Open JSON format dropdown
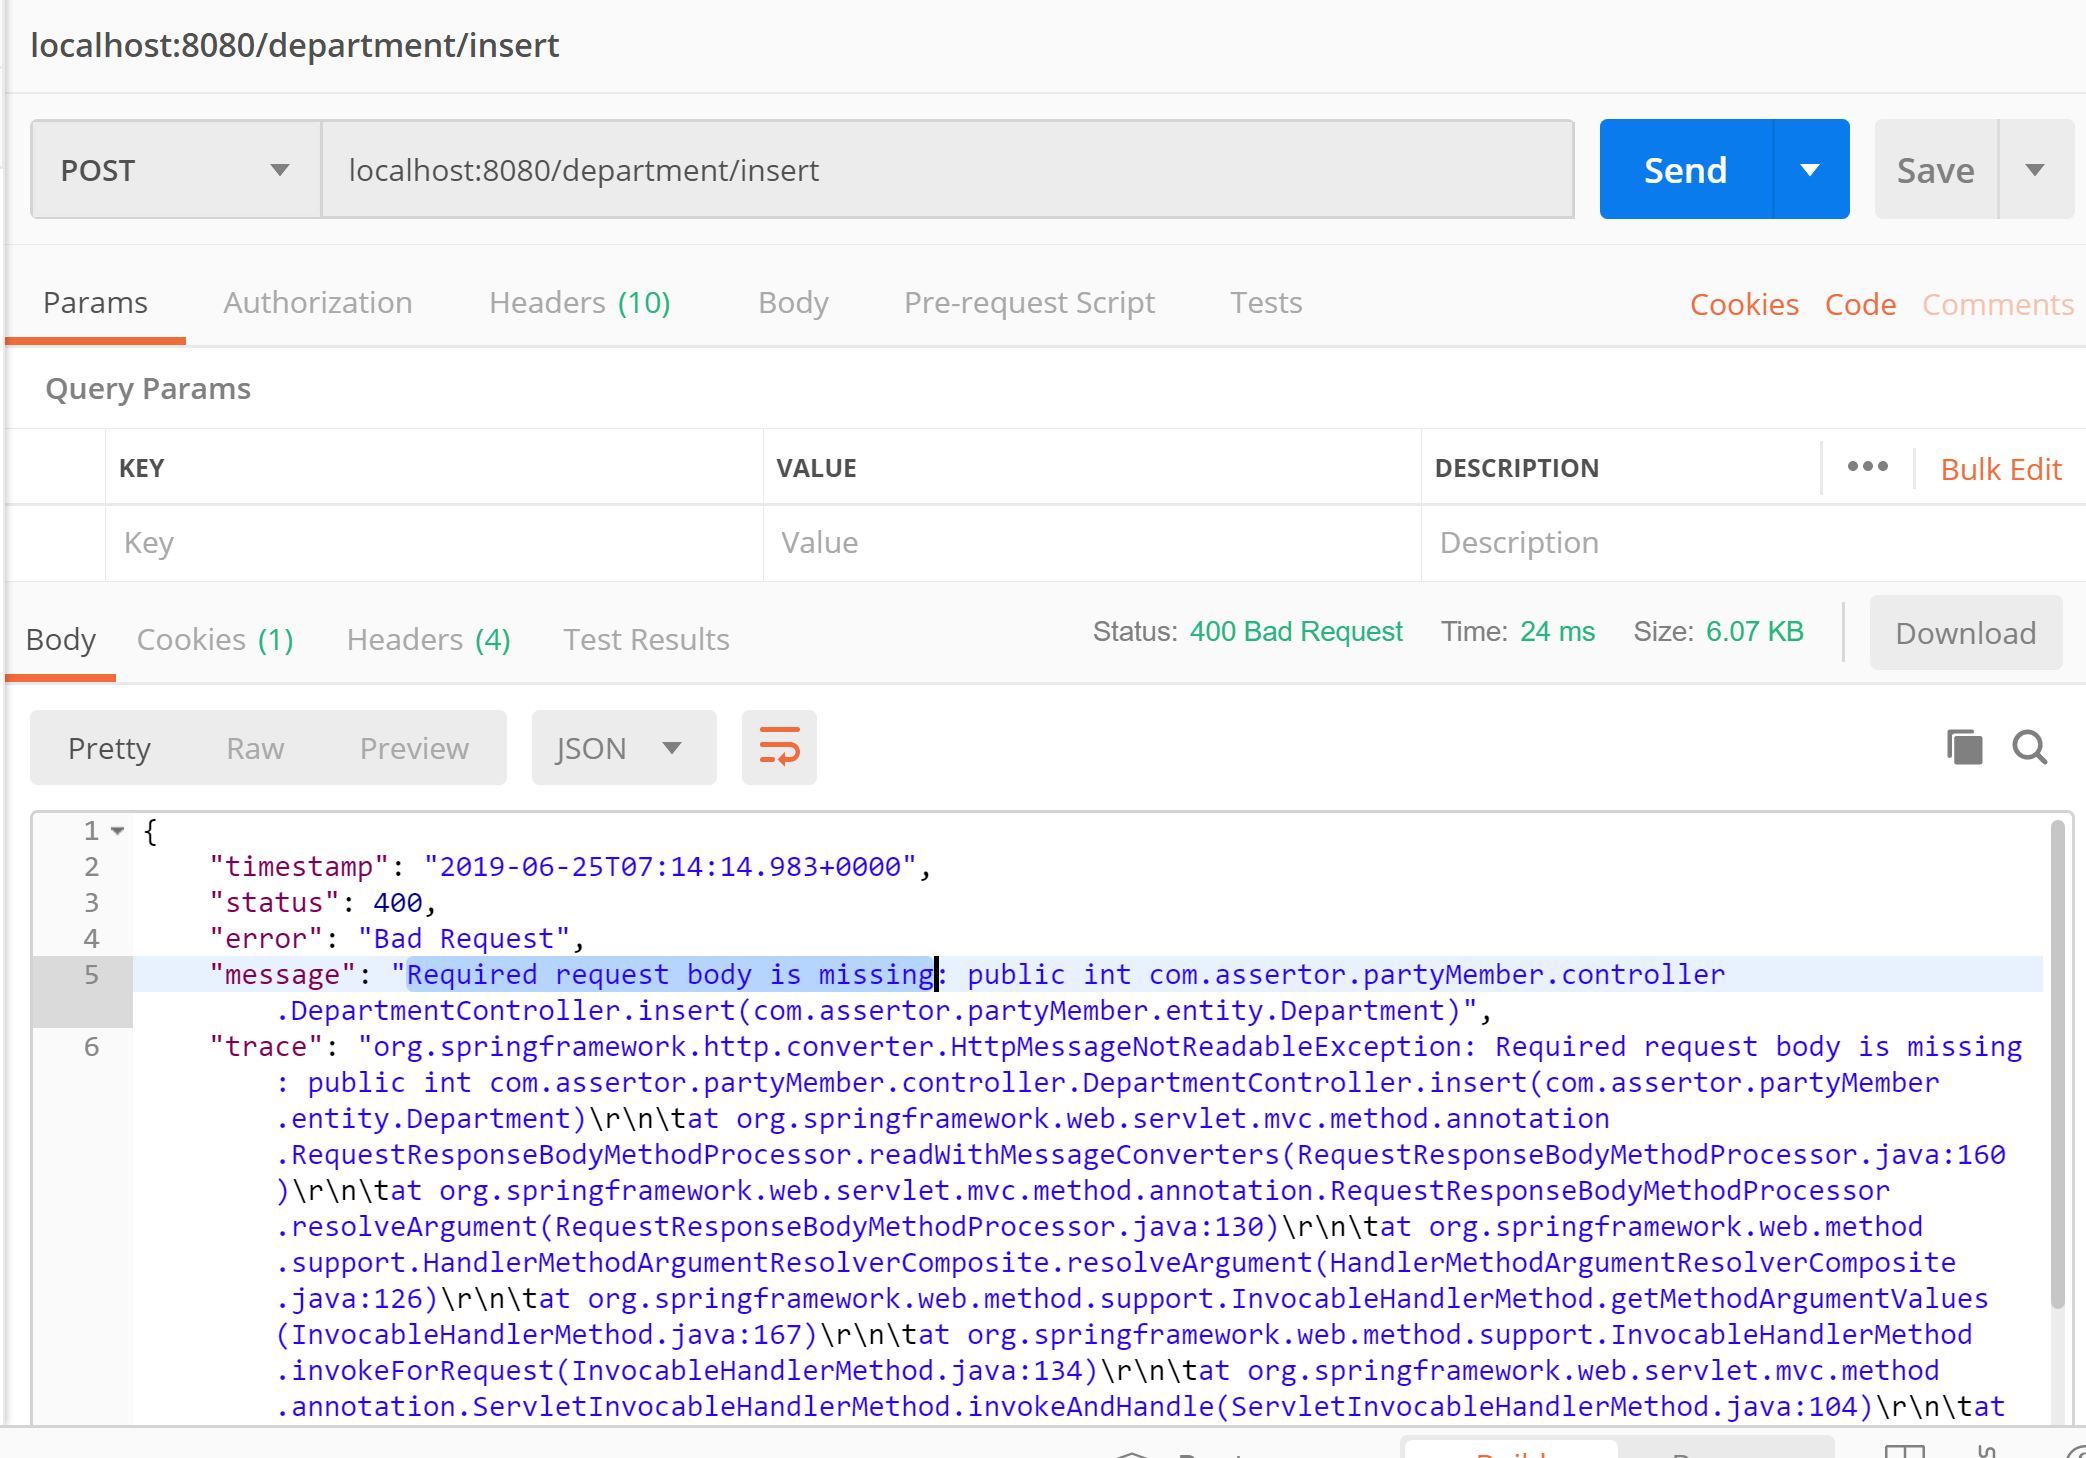2086x1458 pixels. (x=623, y=748)
